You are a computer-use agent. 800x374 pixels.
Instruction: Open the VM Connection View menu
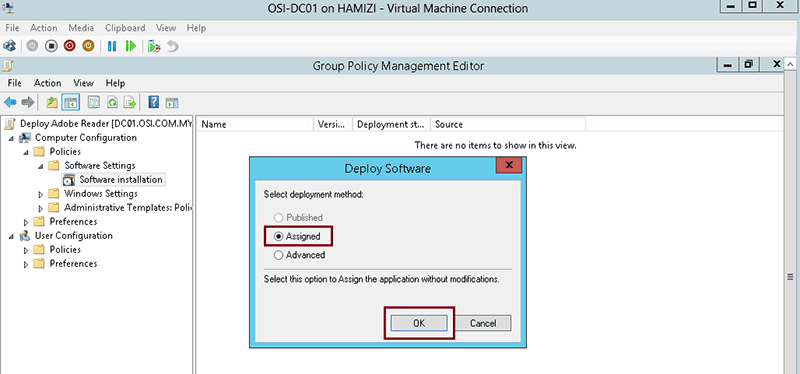166,28
